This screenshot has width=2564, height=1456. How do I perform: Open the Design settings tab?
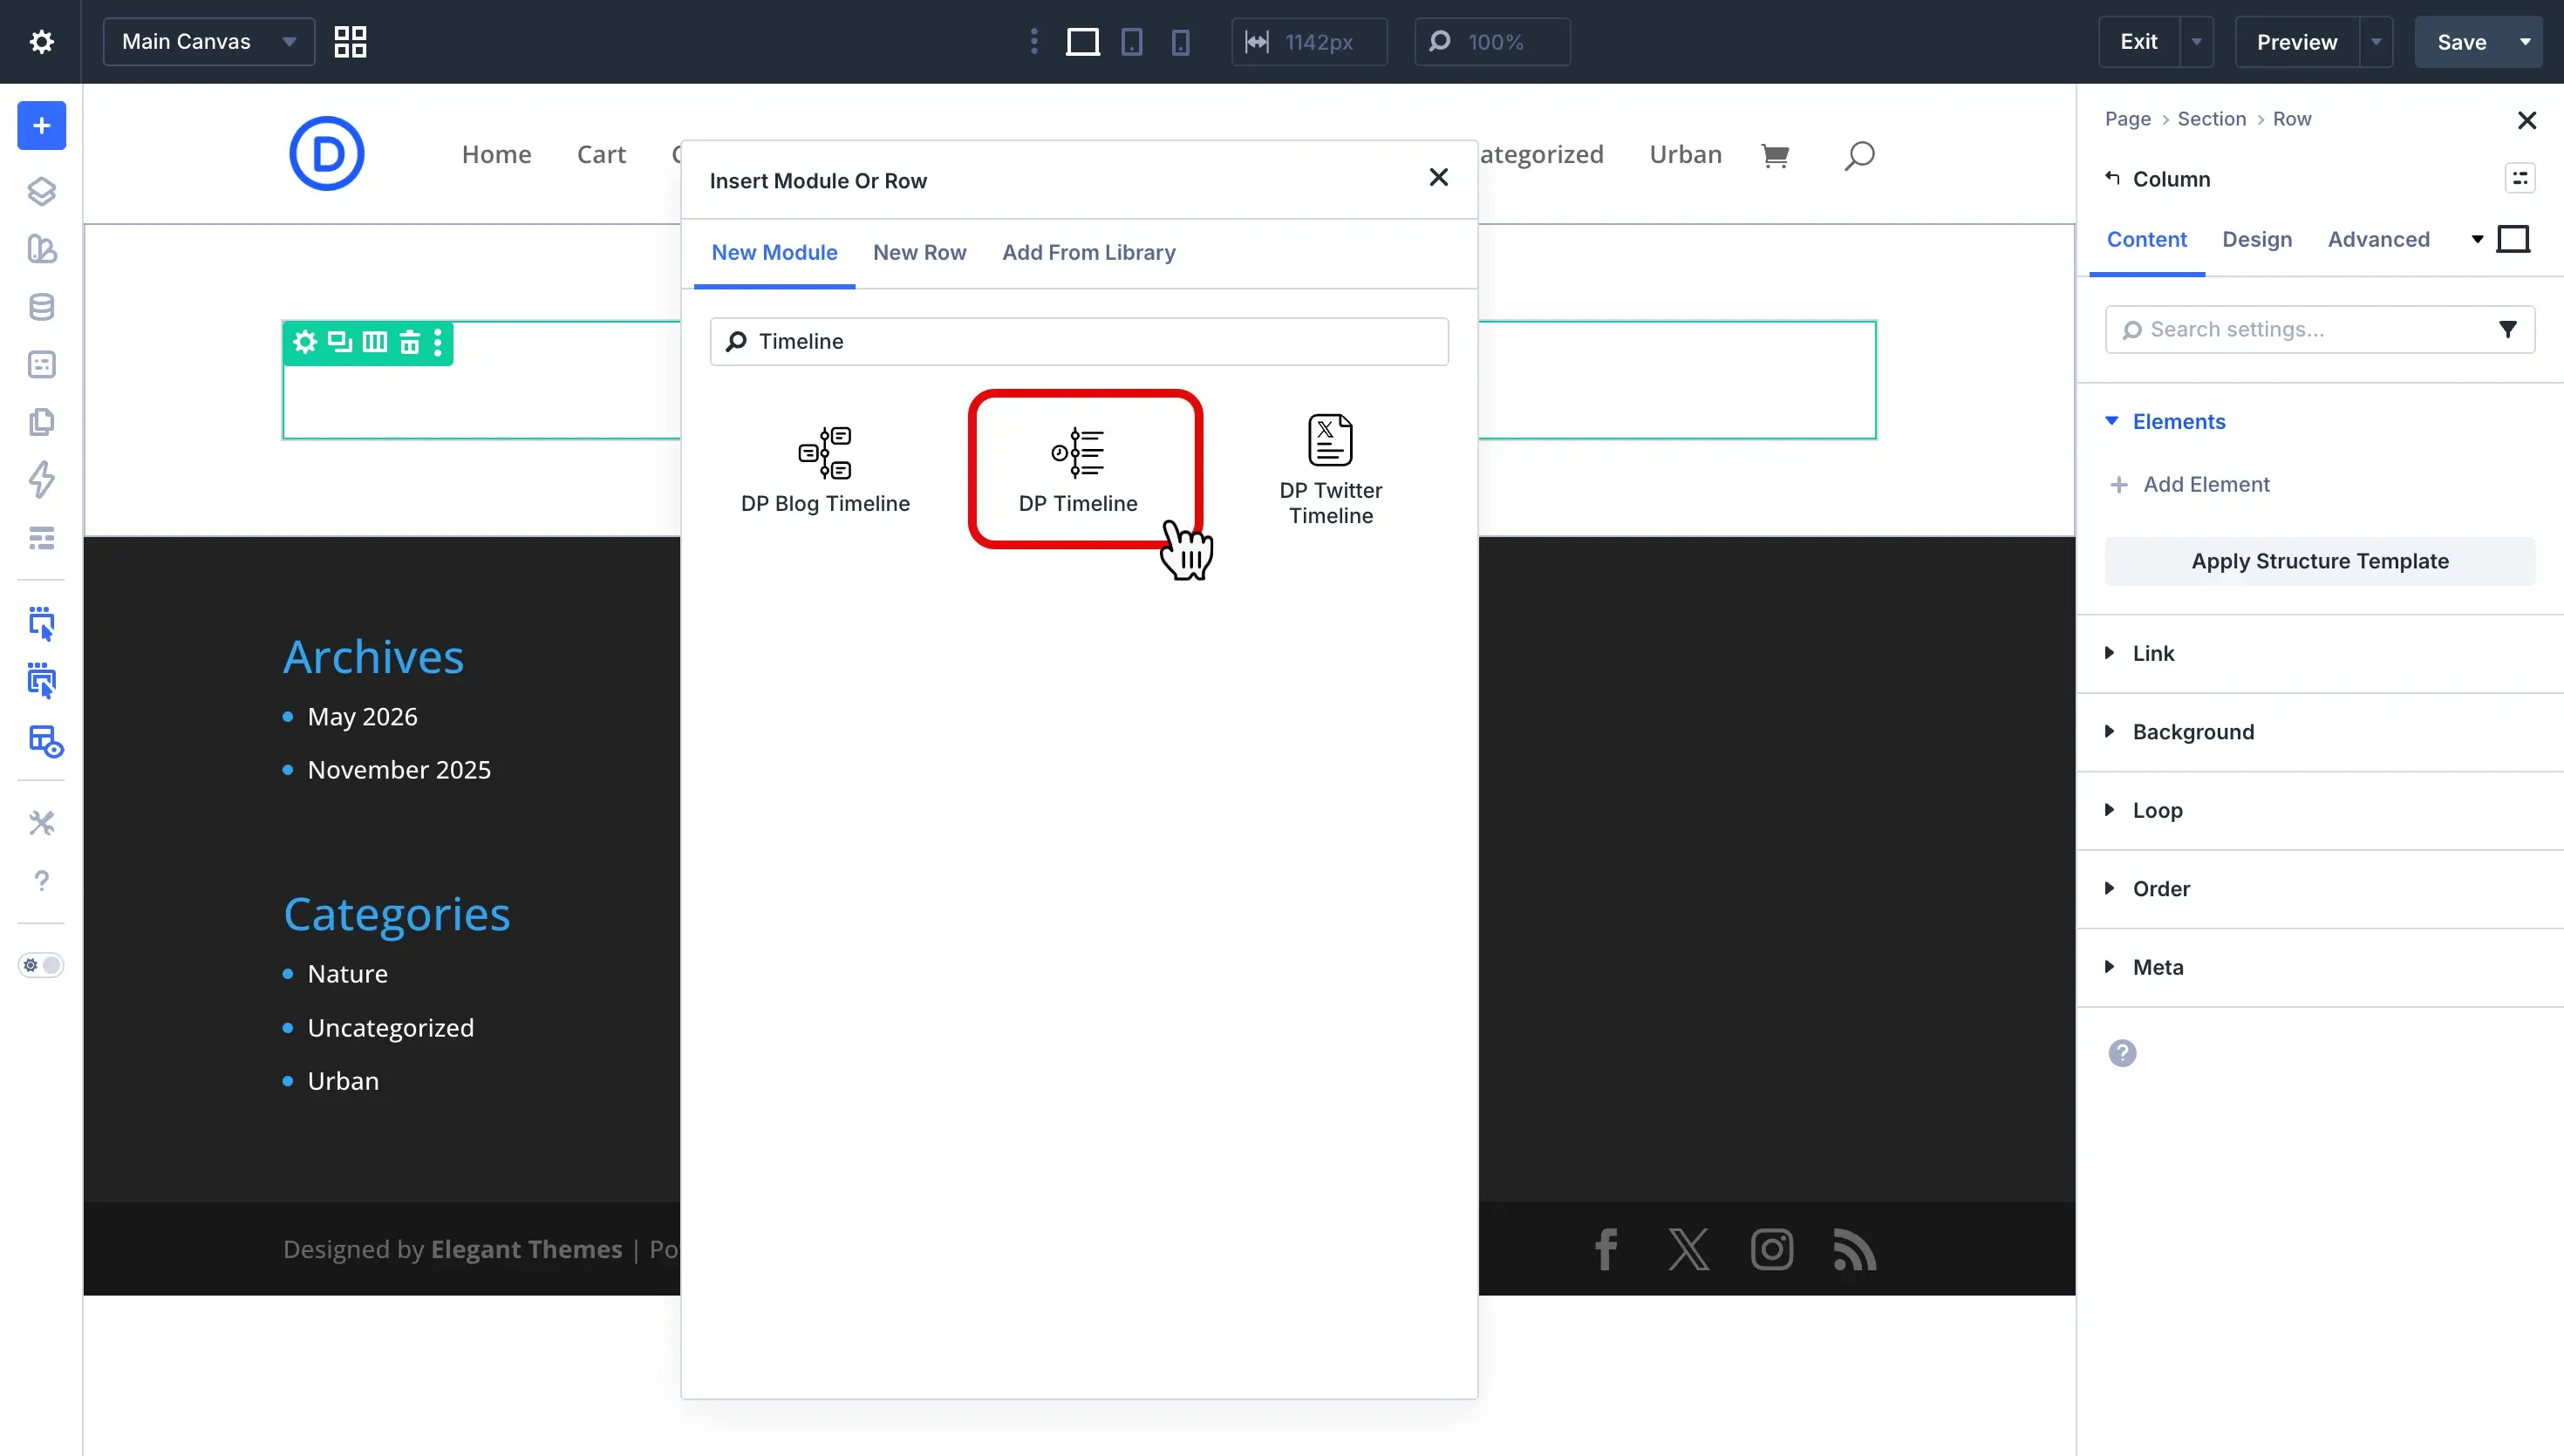pyautogui.click(x=2256, y=240)
